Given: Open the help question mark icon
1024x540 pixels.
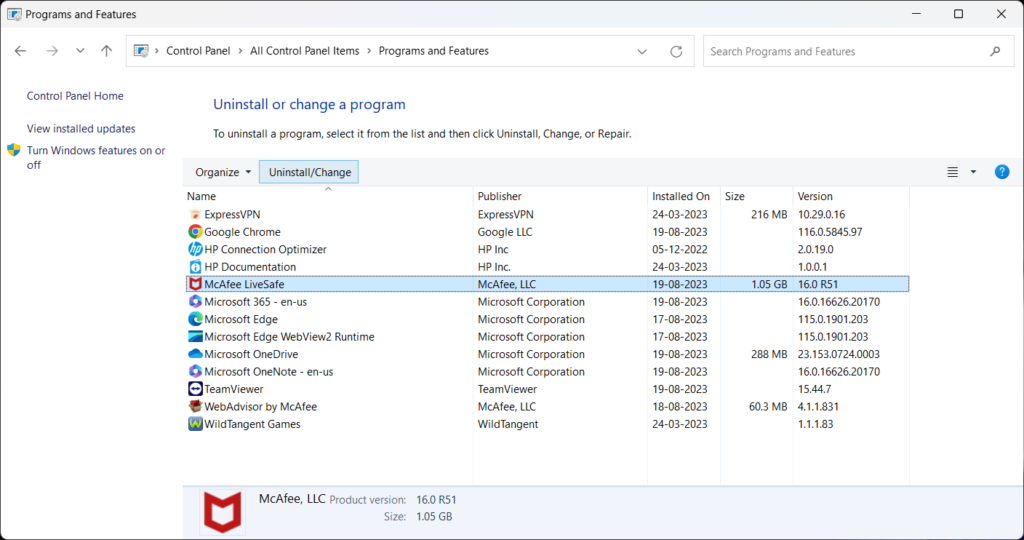Looking at the screenshot, I should (x=1002, y=172).
